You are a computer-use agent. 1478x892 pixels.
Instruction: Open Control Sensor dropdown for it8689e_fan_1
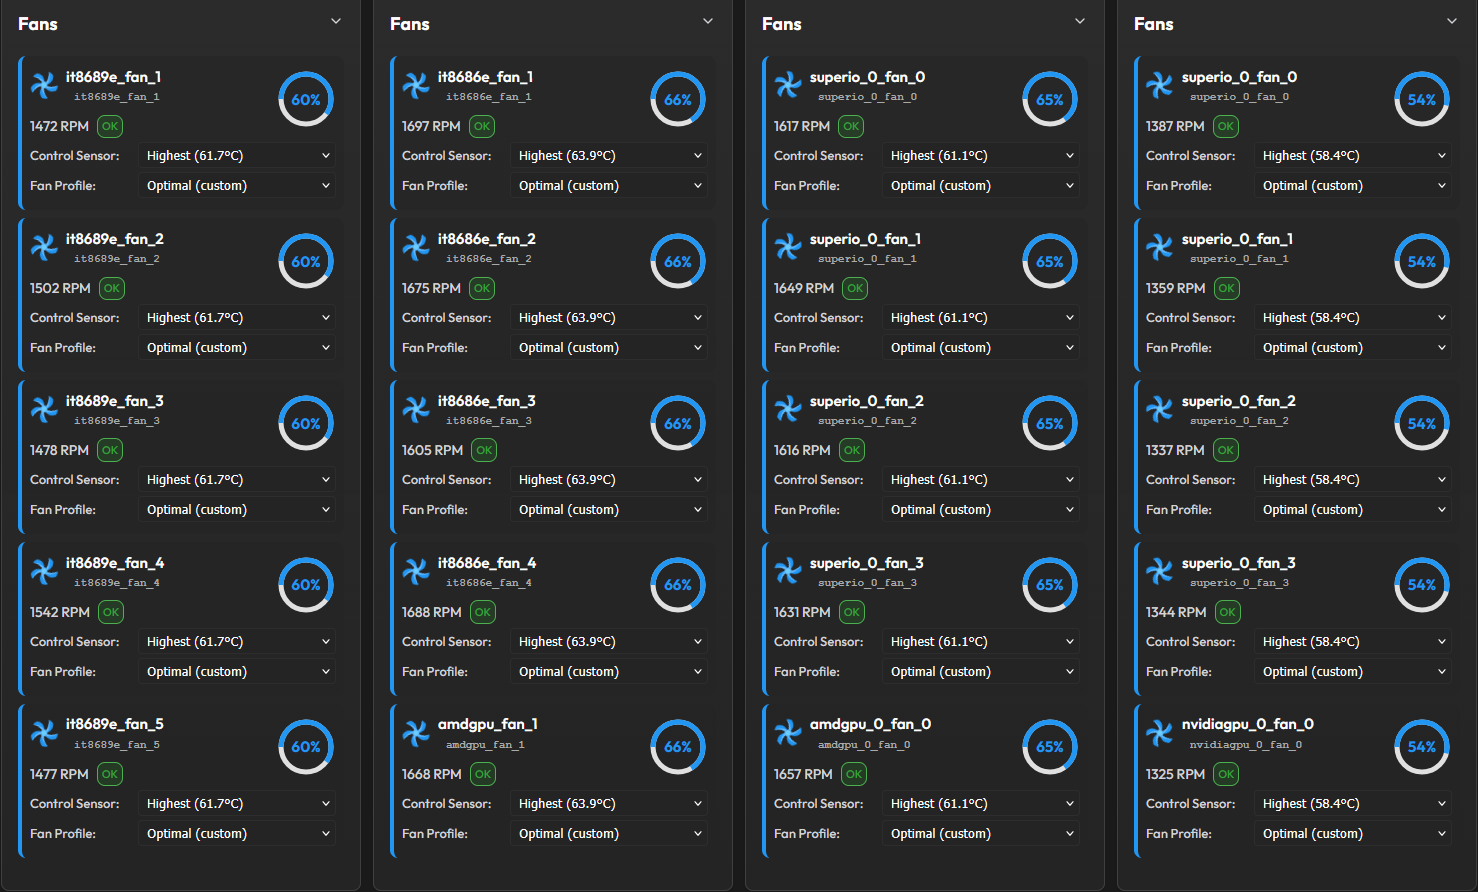tap(237, 156)
